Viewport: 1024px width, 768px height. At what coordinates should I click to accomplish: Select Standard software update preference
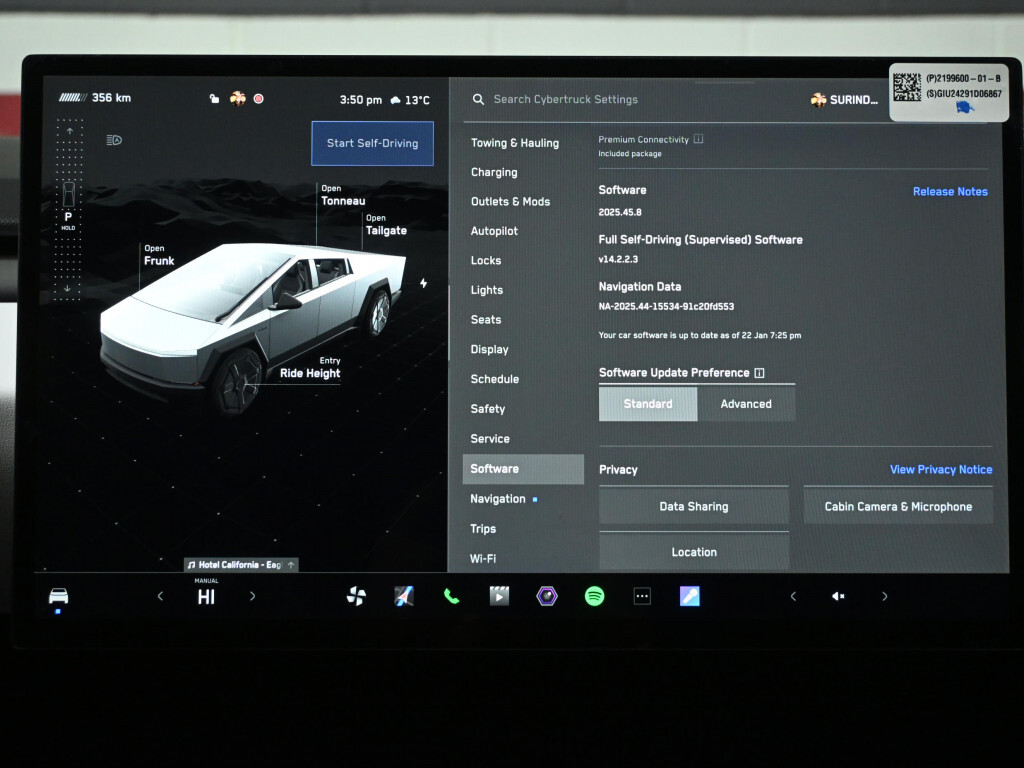tap(647, 404)
